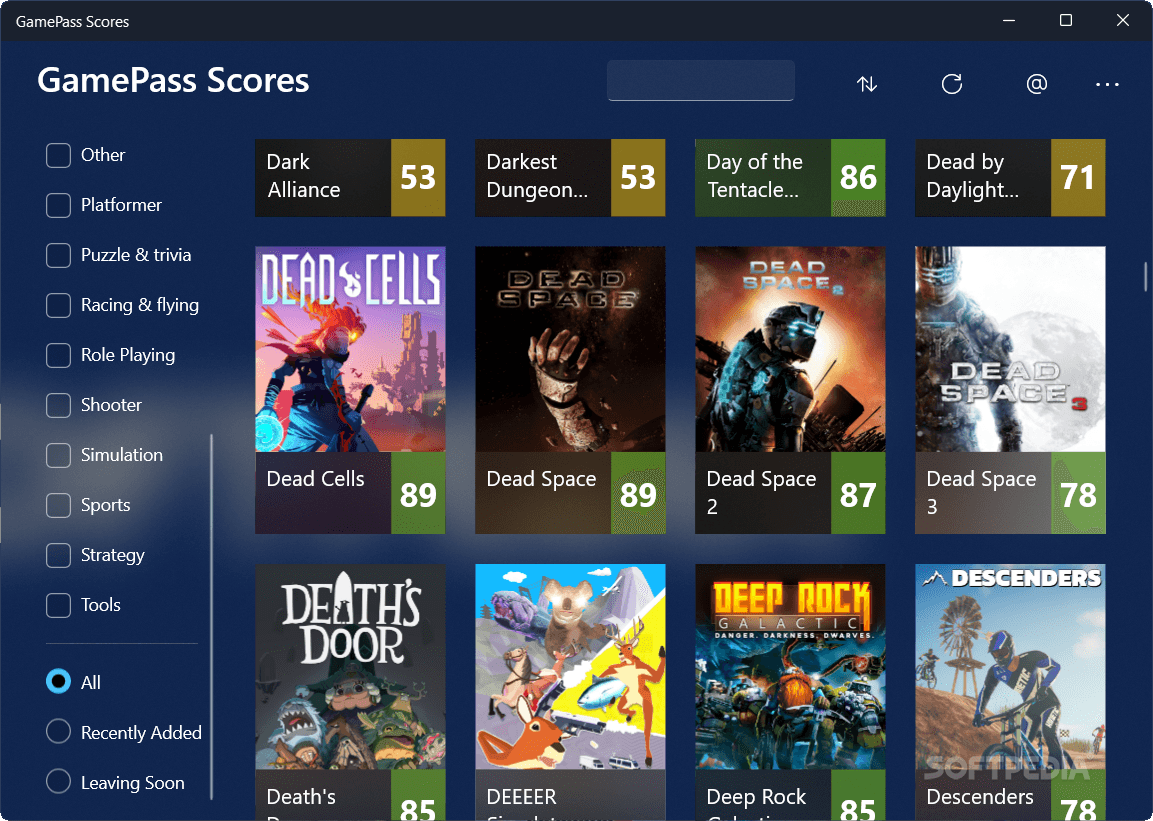Focus the search box in header
This screenshot has height=821, width=1153.
tap(700, 80)
